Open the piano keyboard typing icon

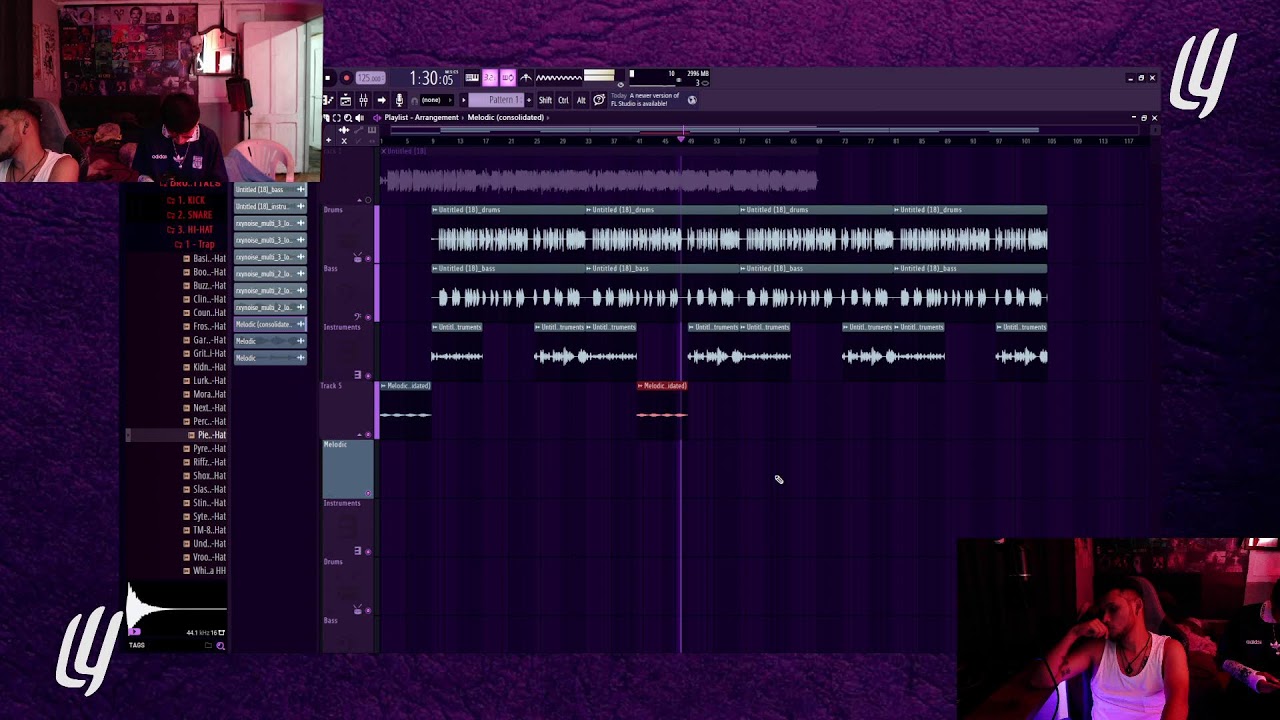tap(472, 78)
